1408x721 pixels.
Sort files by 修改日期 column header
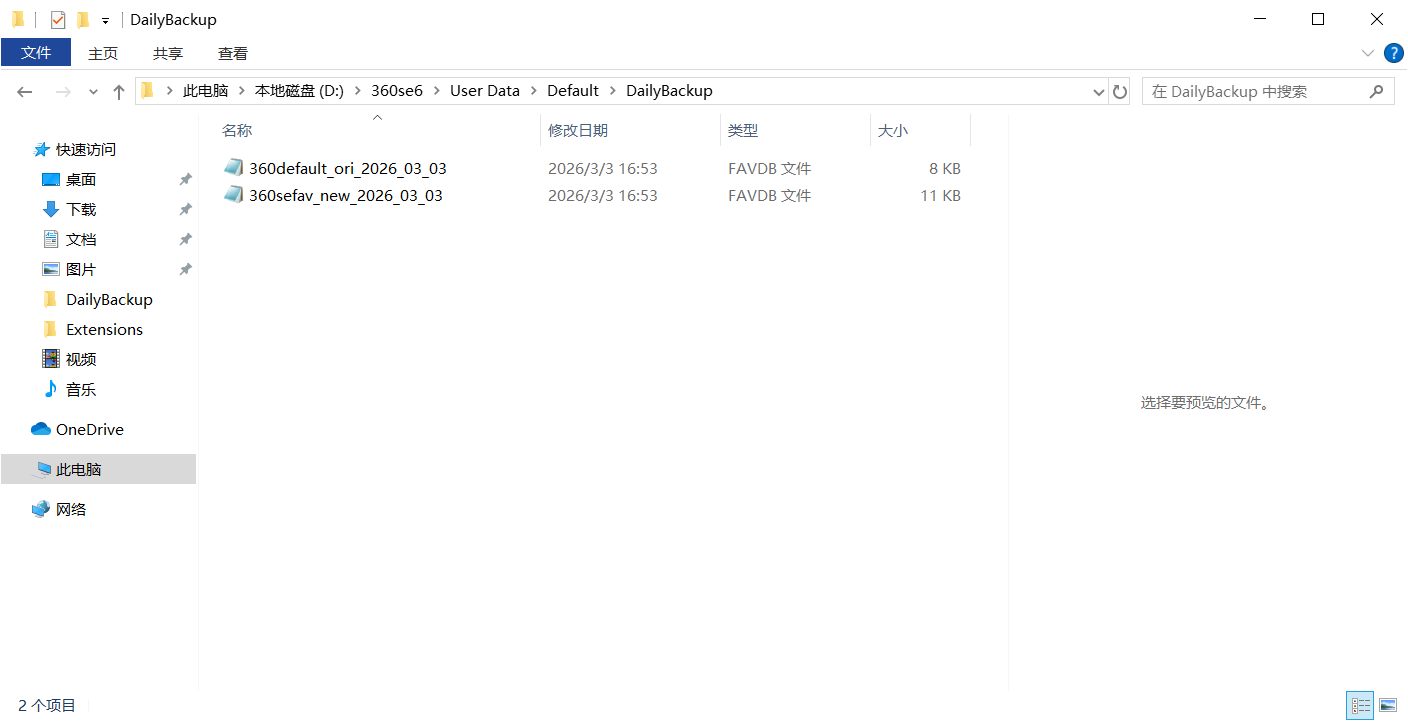click(578, 130)
